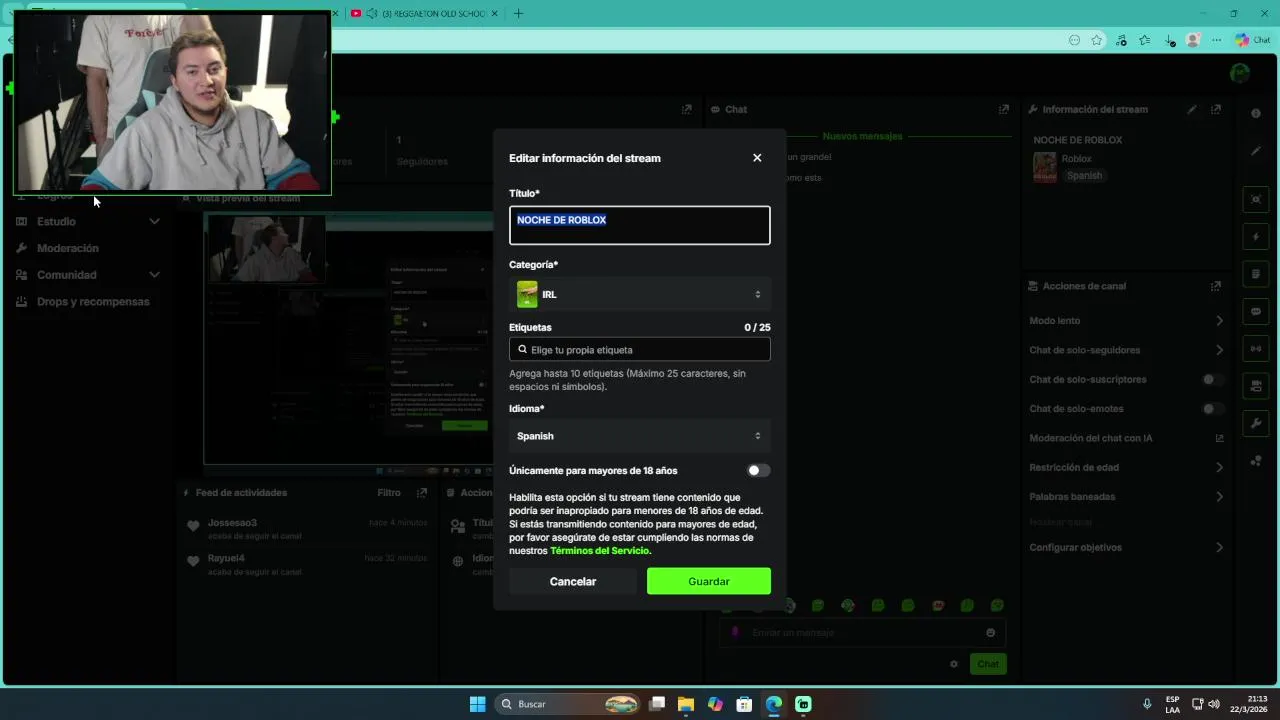Click the chat bubble icon in right sidebar

pos(1256,311)
